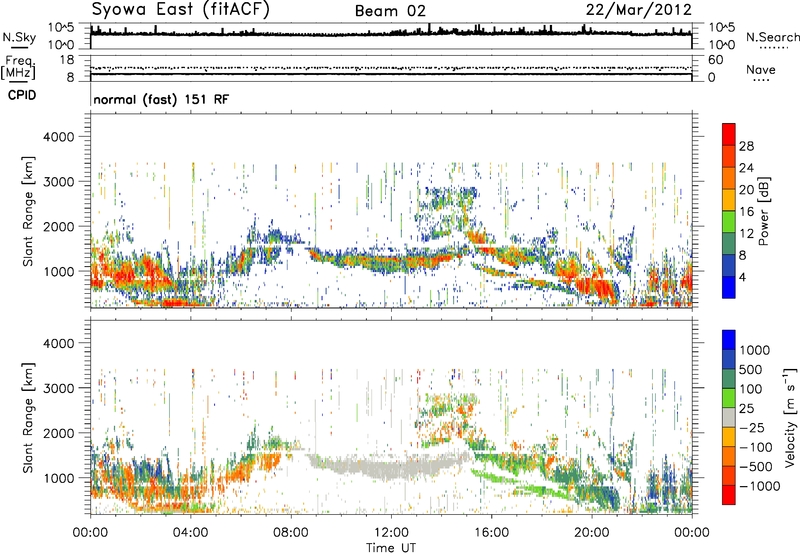Click the 'N.Sky' legend label

19,37
